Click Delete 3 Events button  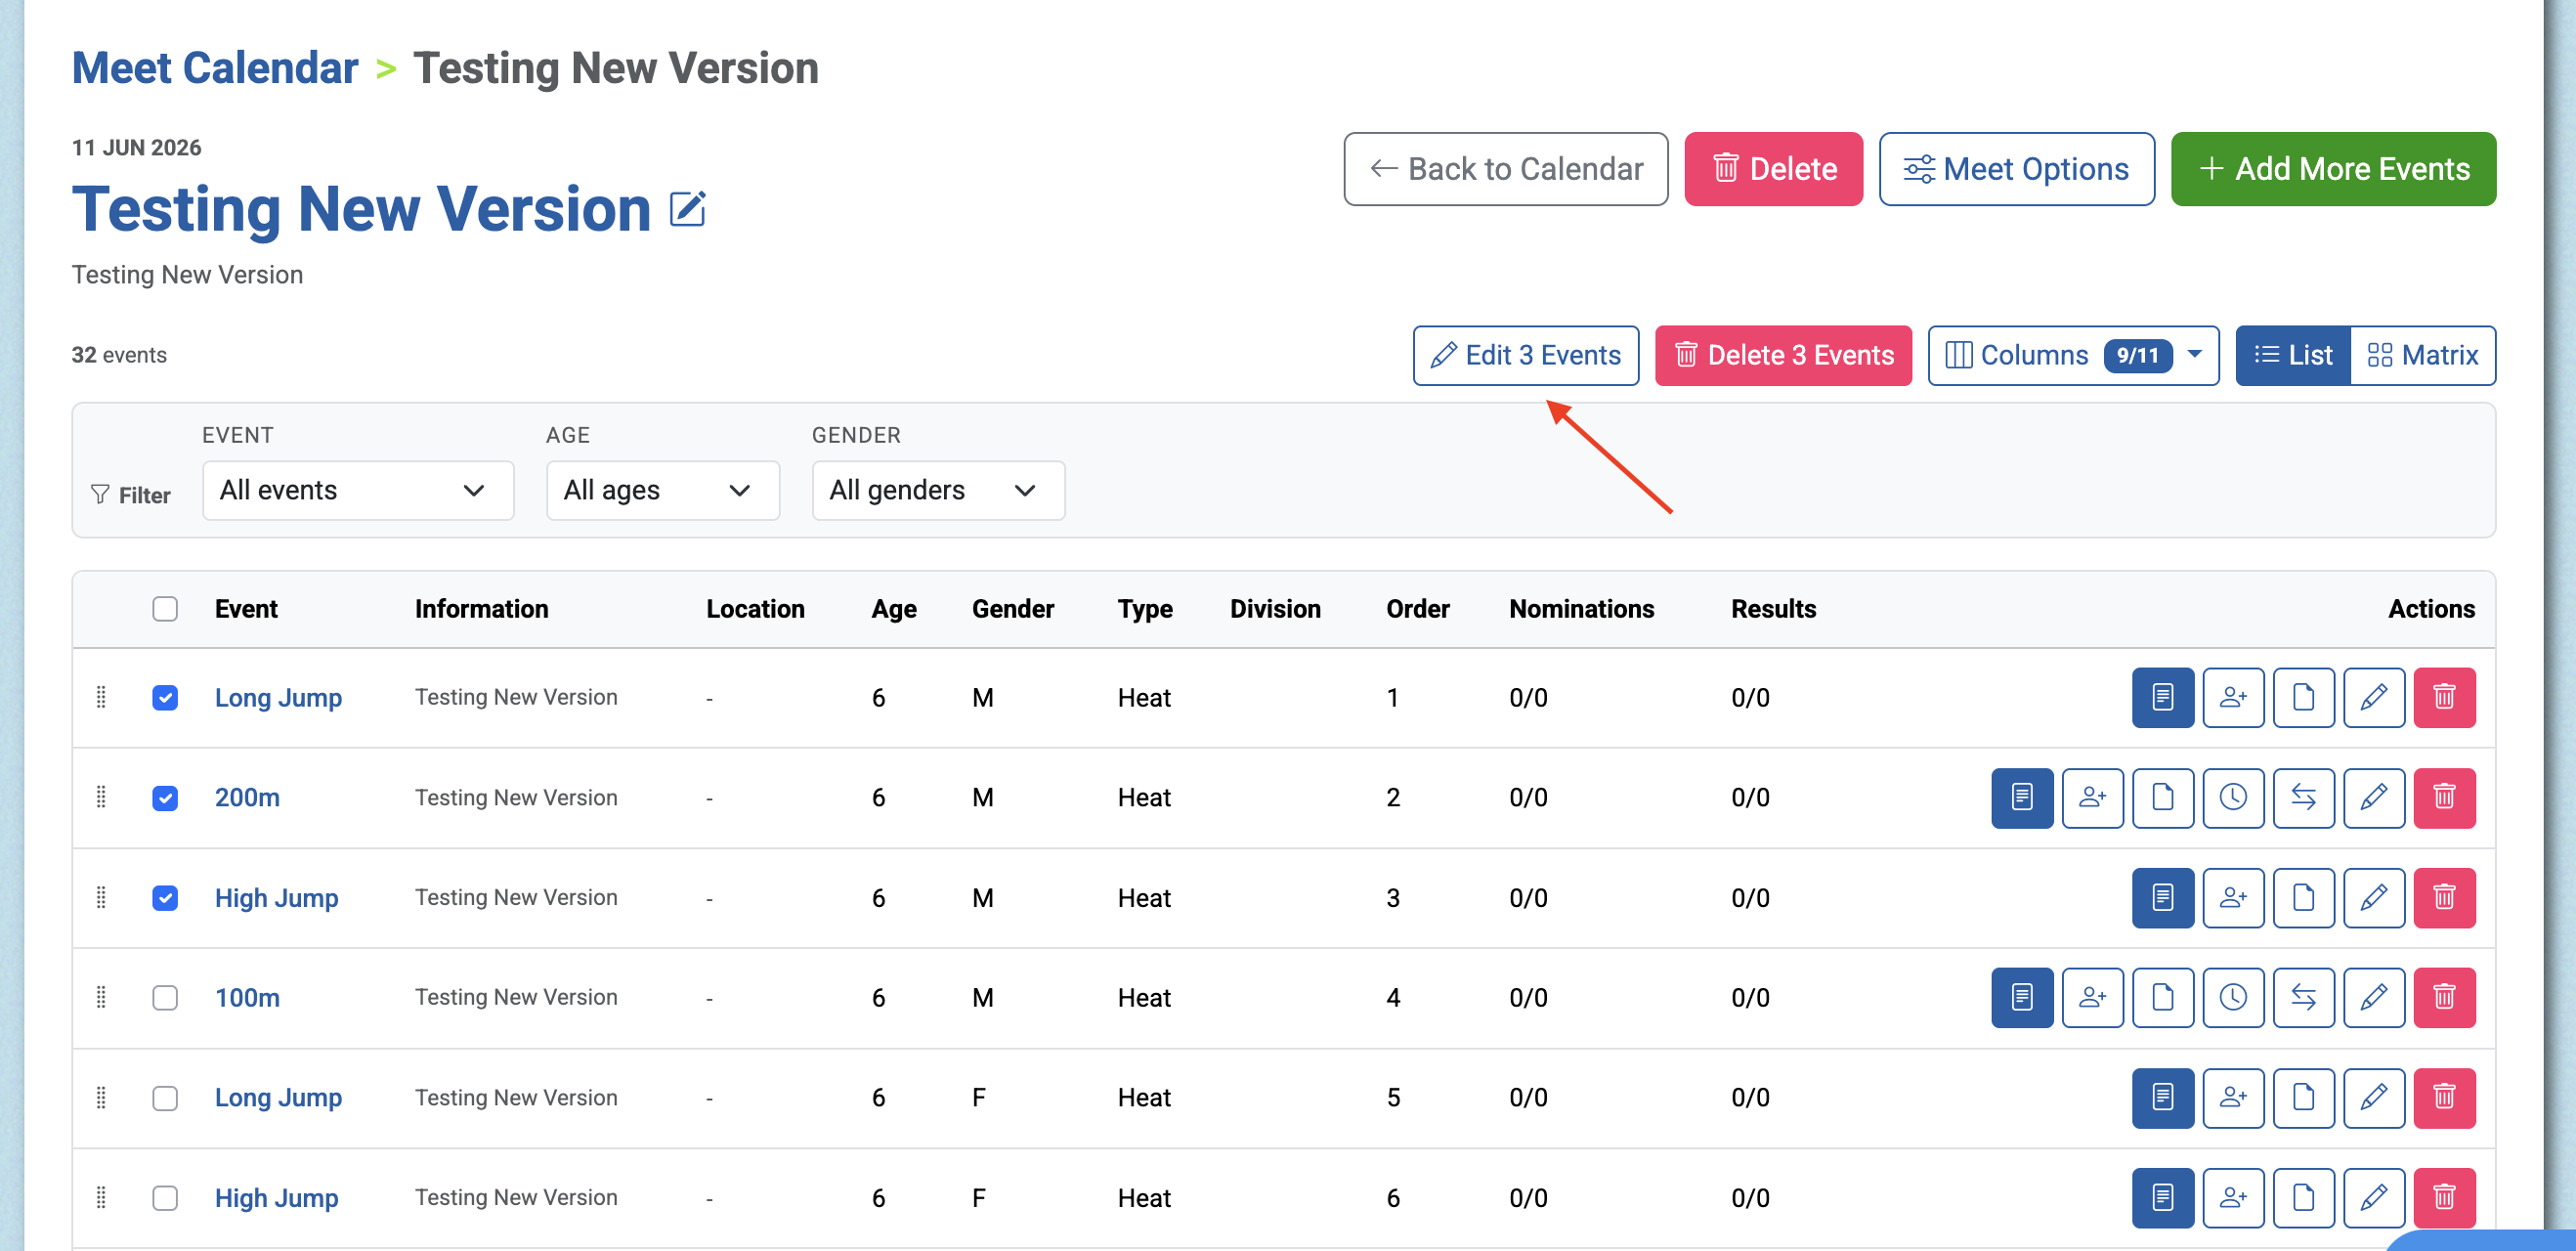click(1783, 355)
